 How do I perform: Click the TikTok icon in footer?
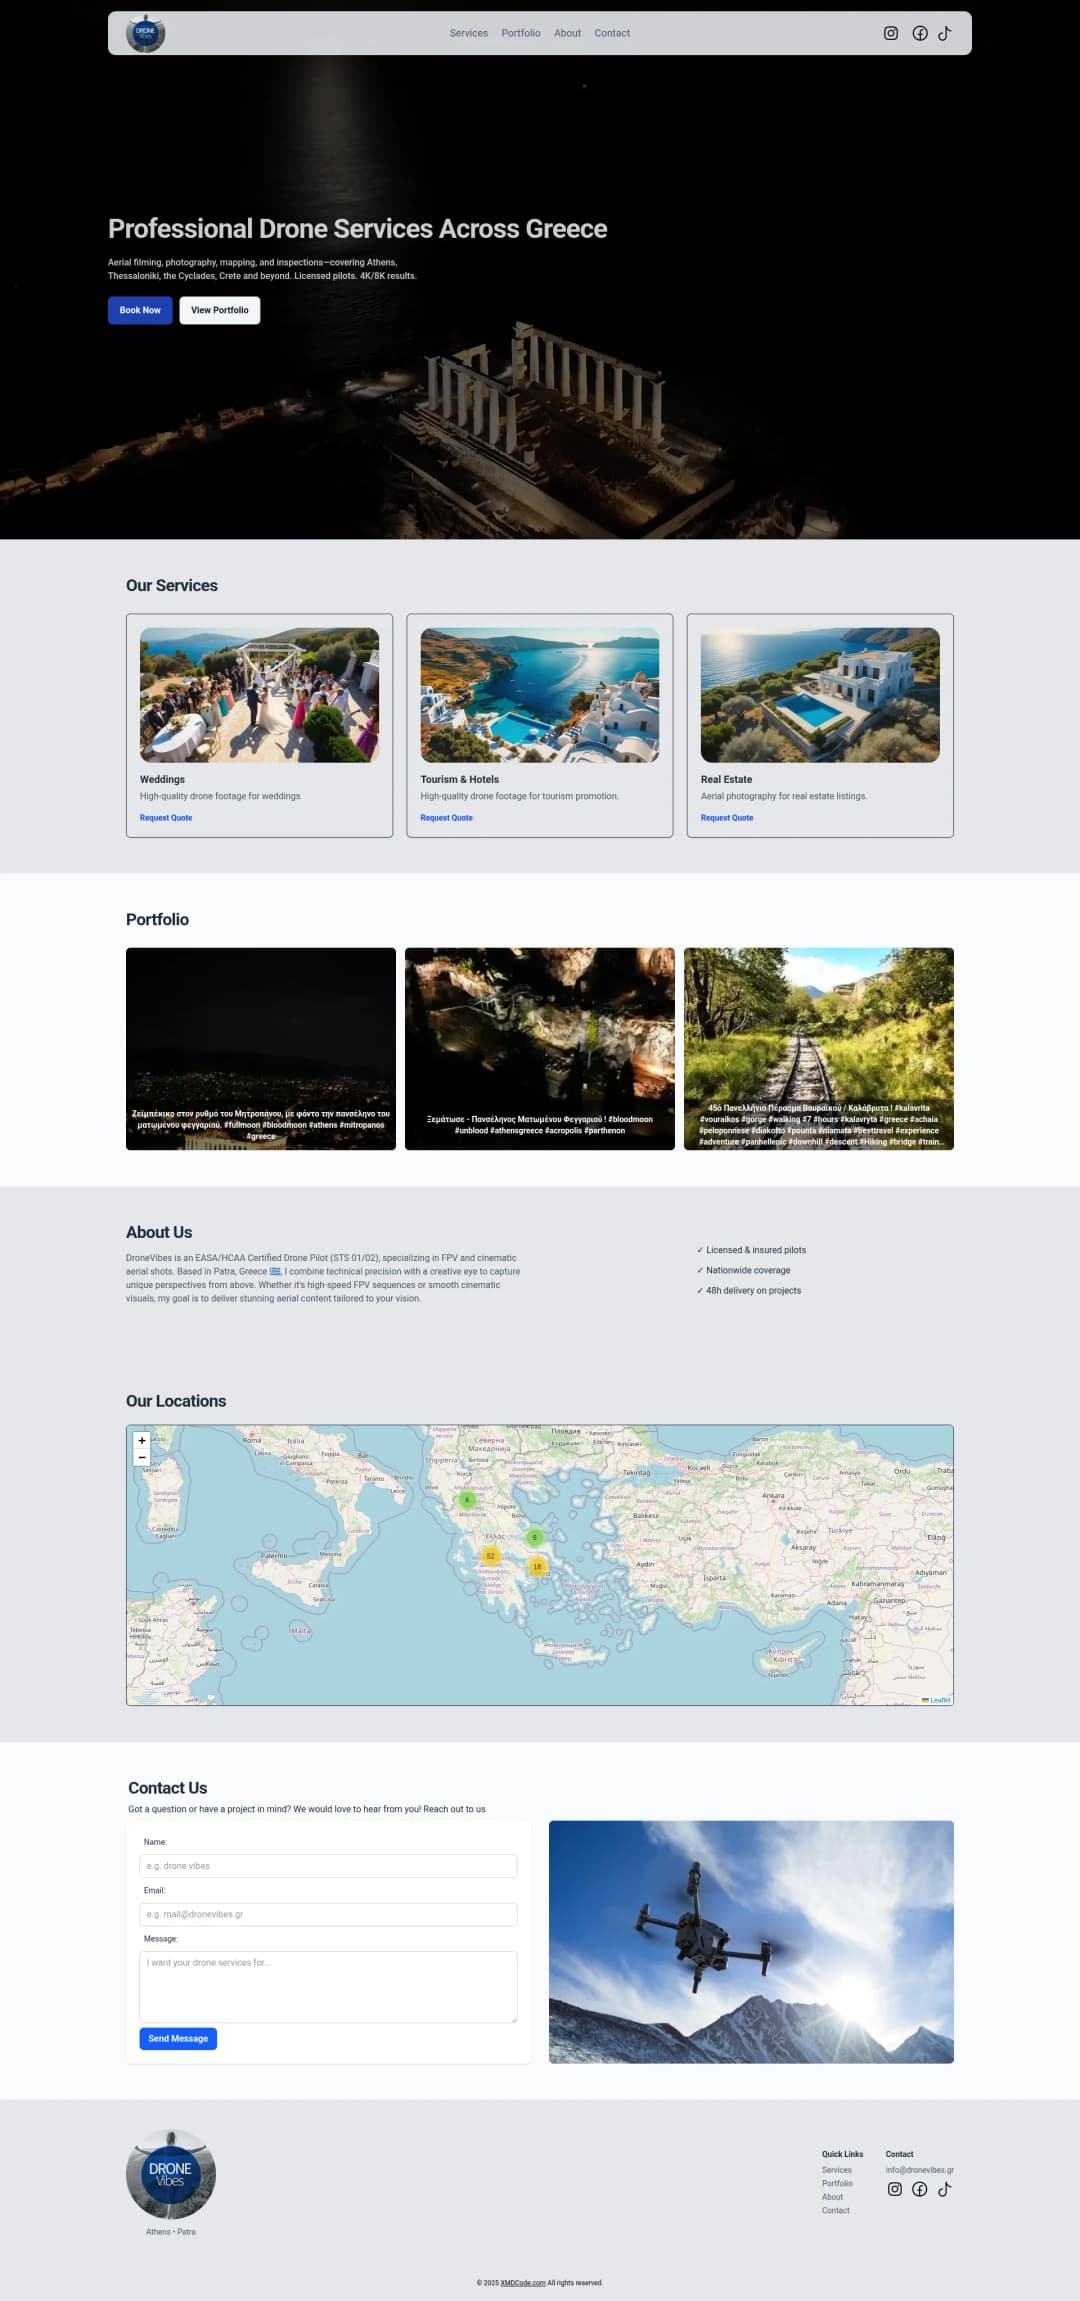(944, 2189)
